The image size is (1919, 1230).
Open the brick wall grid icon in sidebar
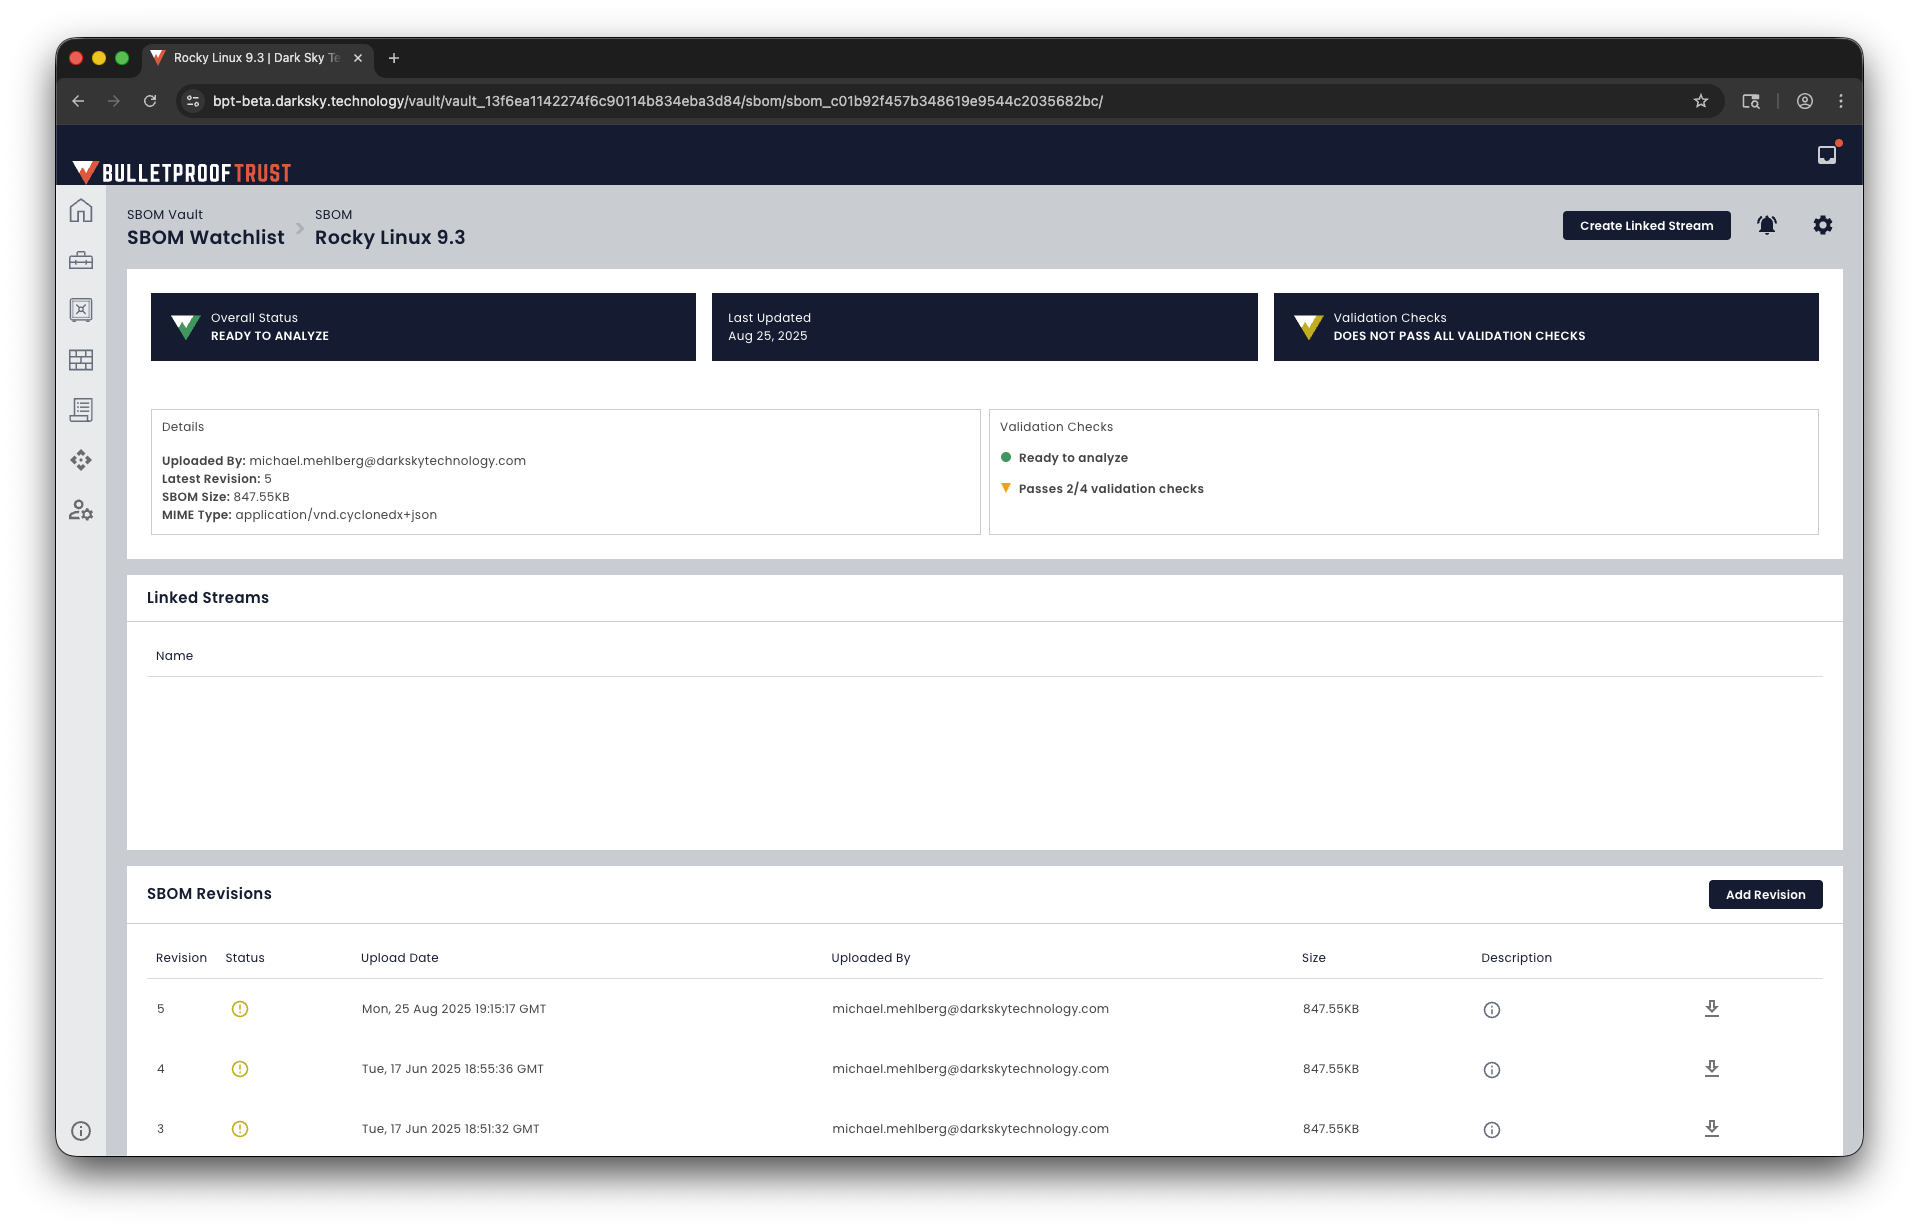pyautogui.click(x=81, y=360)
